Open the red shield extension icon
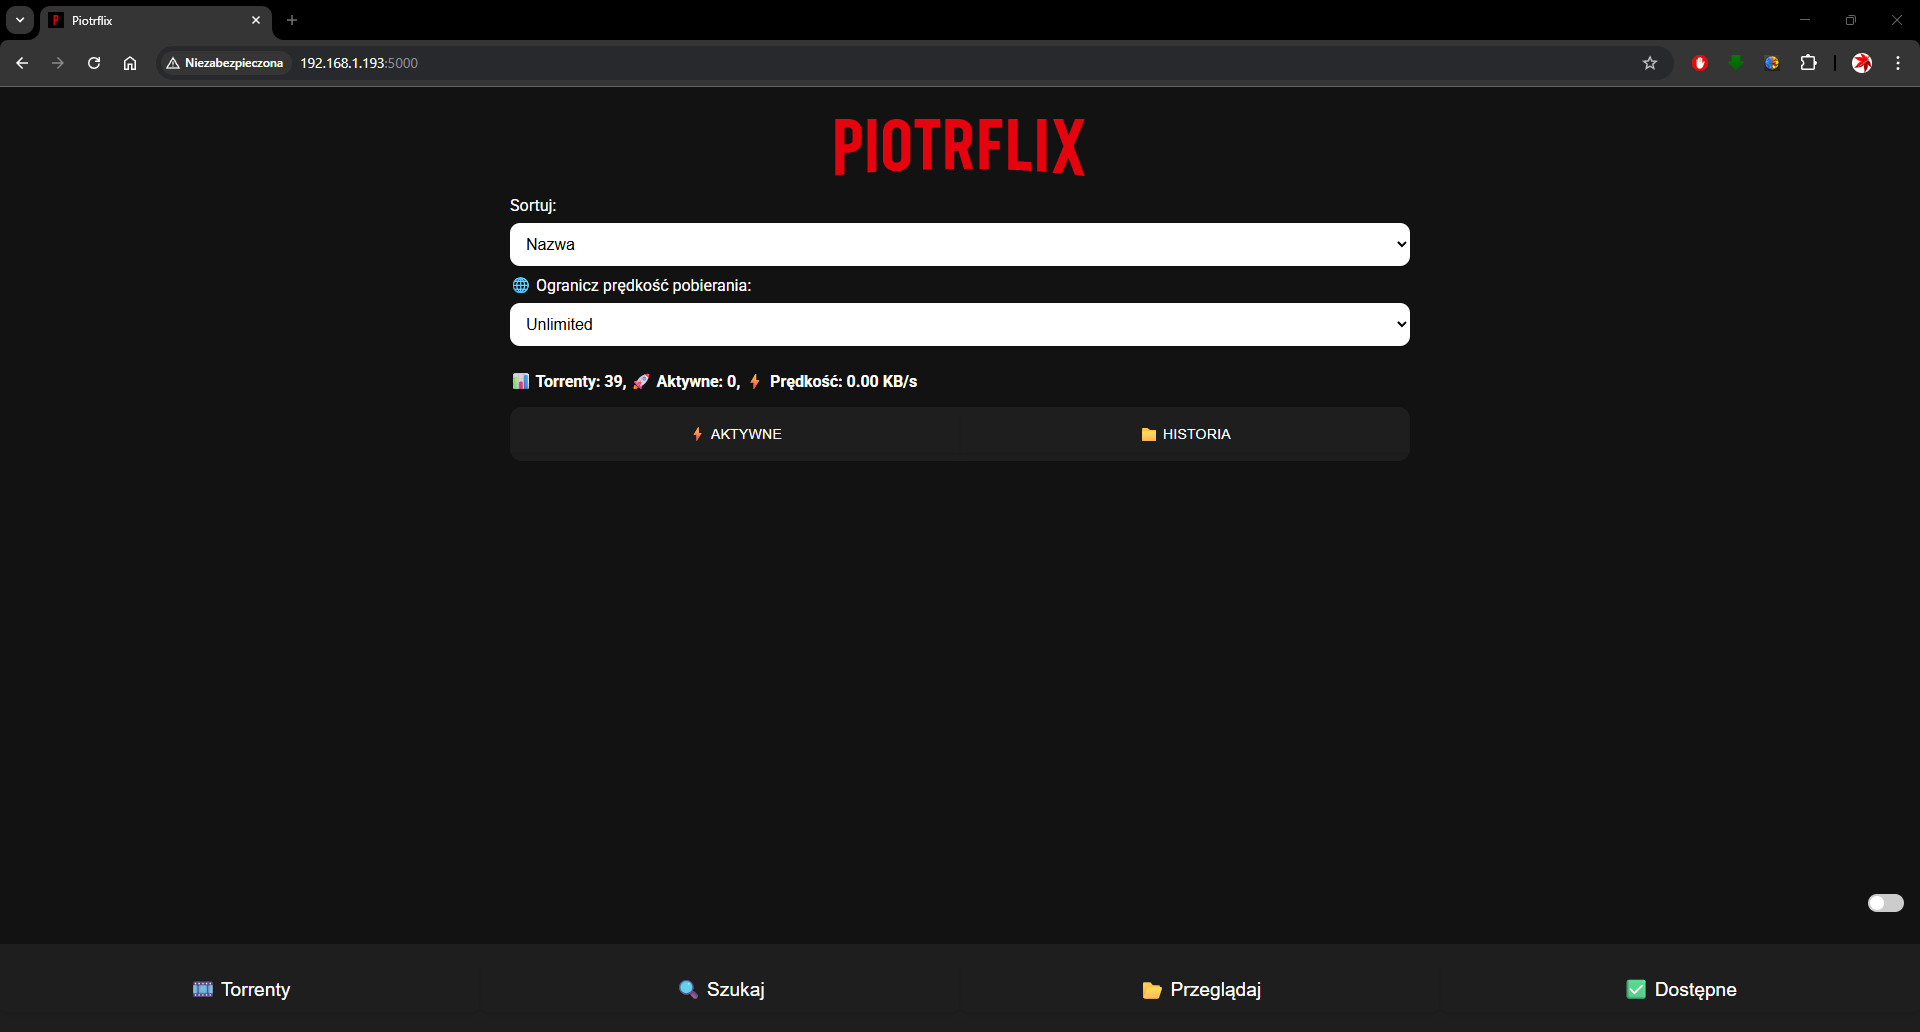The height and width of the screenshot is (1032, 1920). coord(1700,63)
